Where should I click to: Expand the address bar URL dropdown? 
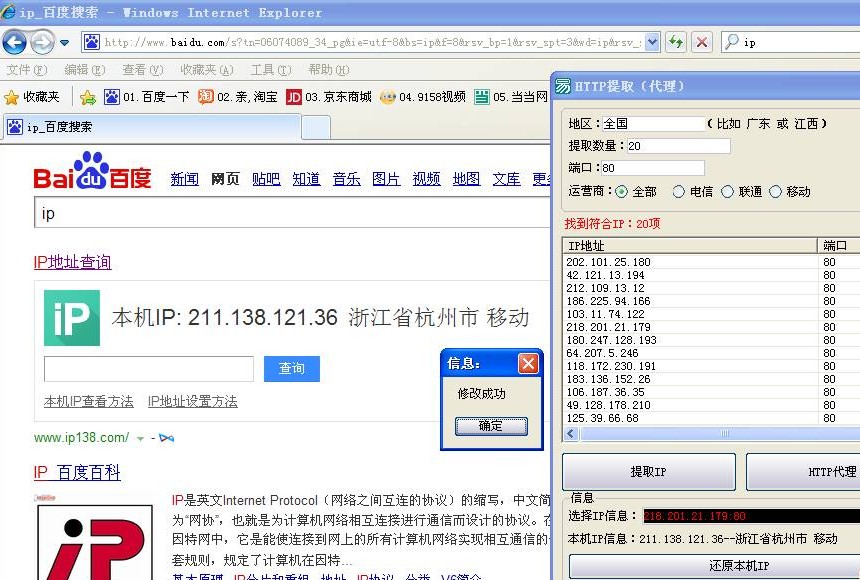652,42
